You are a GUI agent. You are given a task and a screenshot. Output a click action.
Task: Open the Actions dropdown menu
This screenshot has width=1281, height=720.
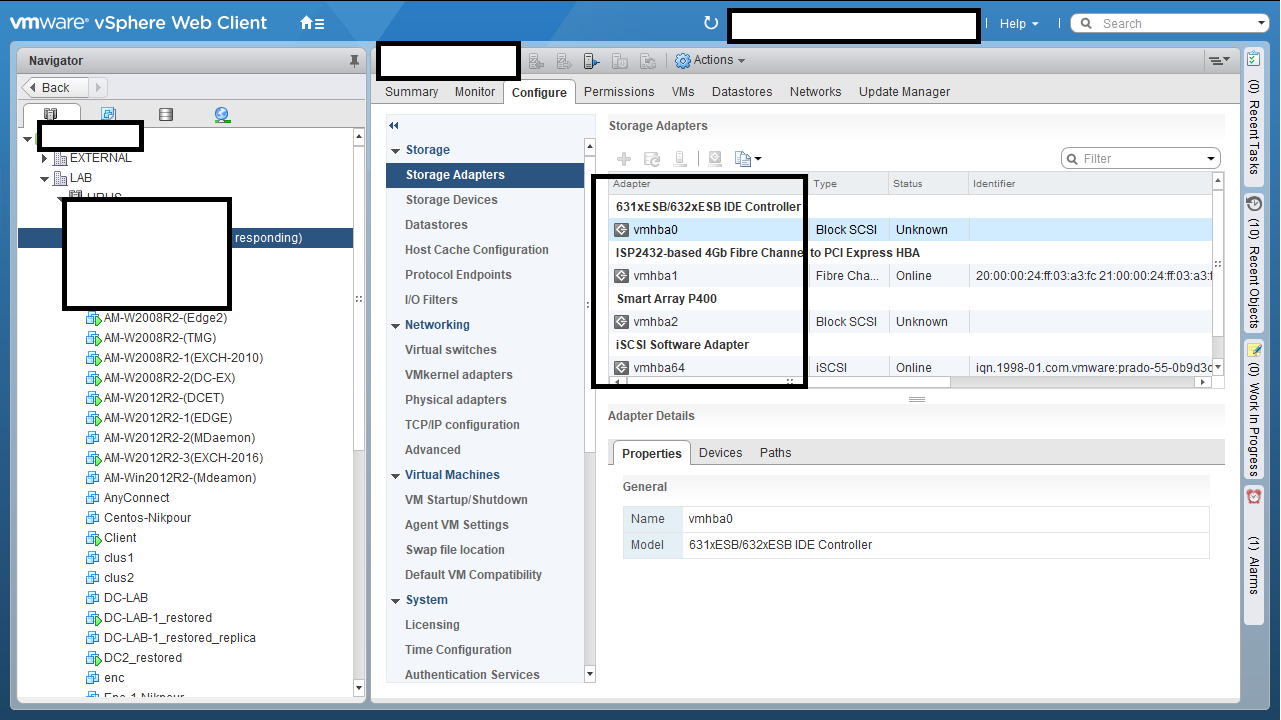pos(710,61)
